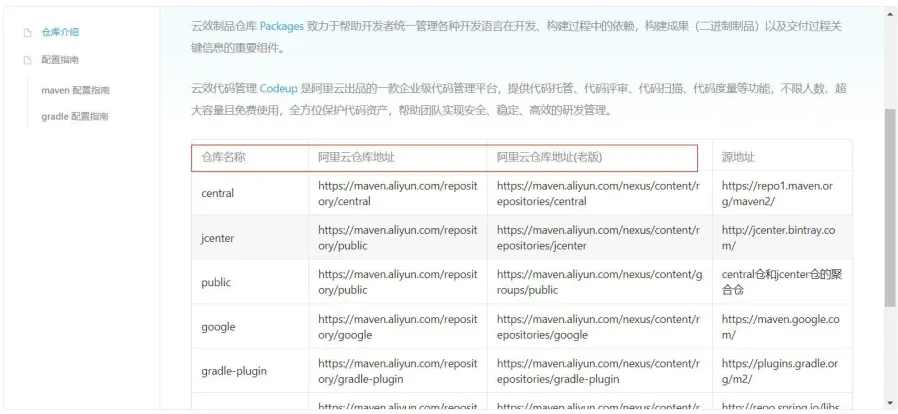Expand the 配置指南 sidebar section

(60, 60)
